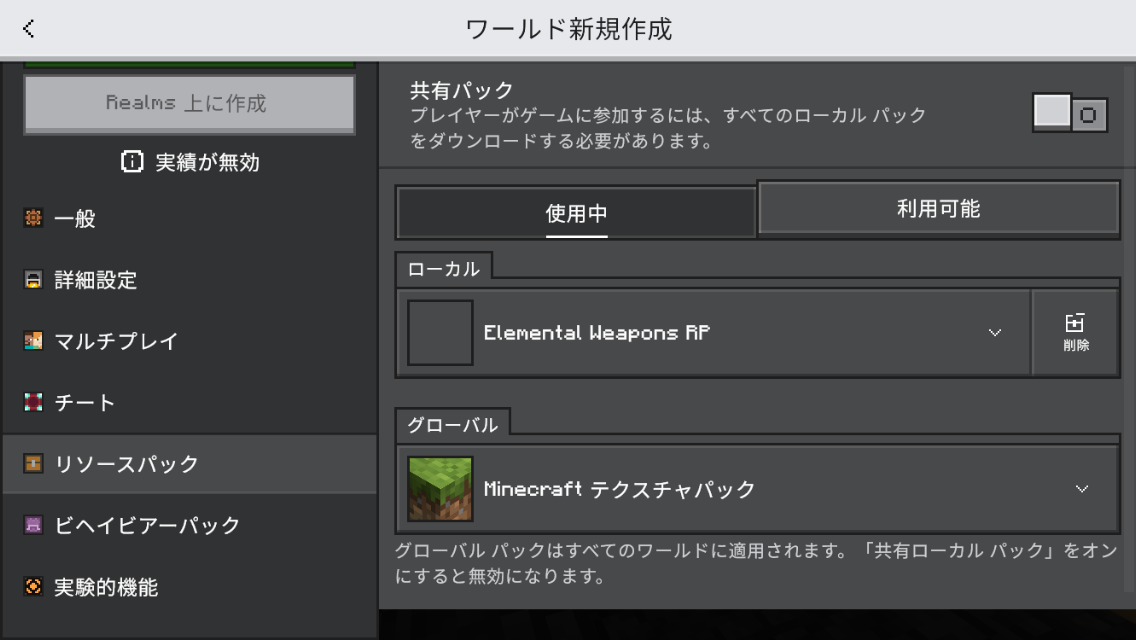Viewport: 1136px width, 640px height.
Task: Go back using the top-left arrow
Action: [28, 29]
